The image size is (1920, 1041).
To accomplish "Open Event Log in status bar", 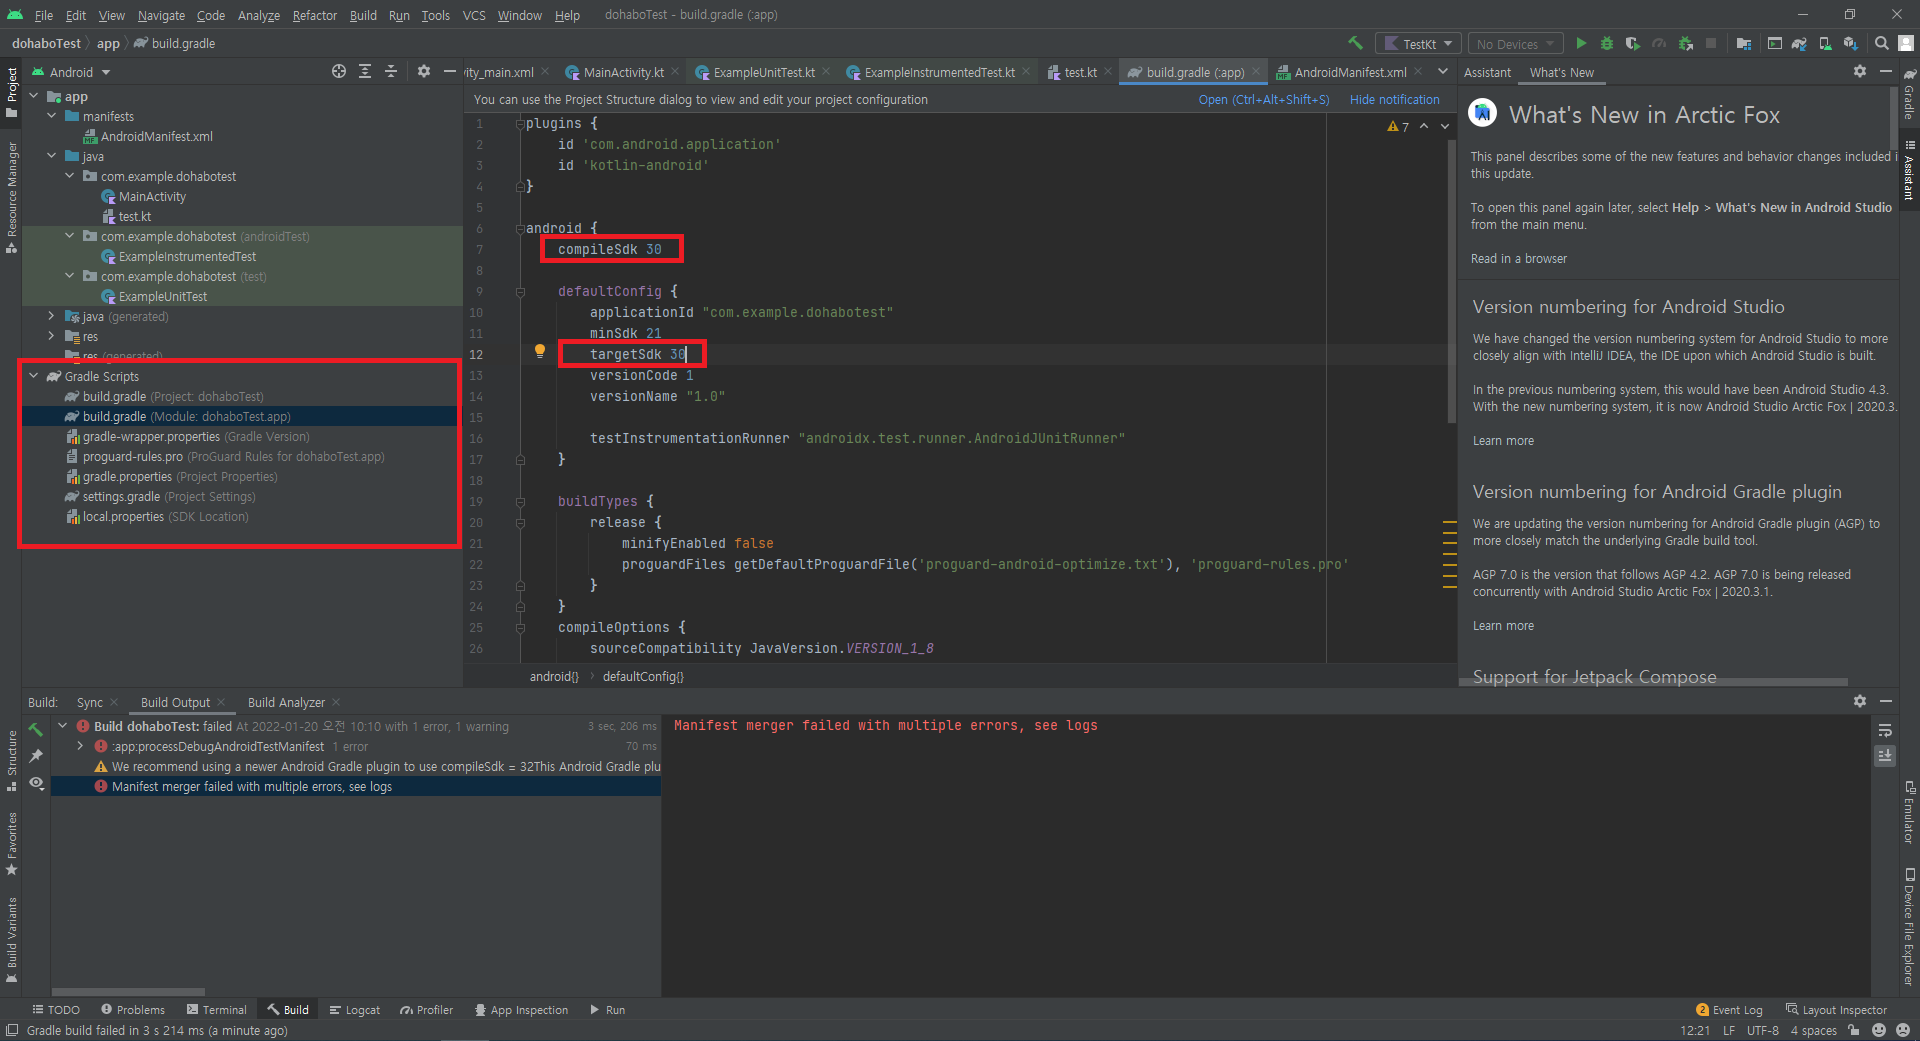I will (x=1730, y=1010).
